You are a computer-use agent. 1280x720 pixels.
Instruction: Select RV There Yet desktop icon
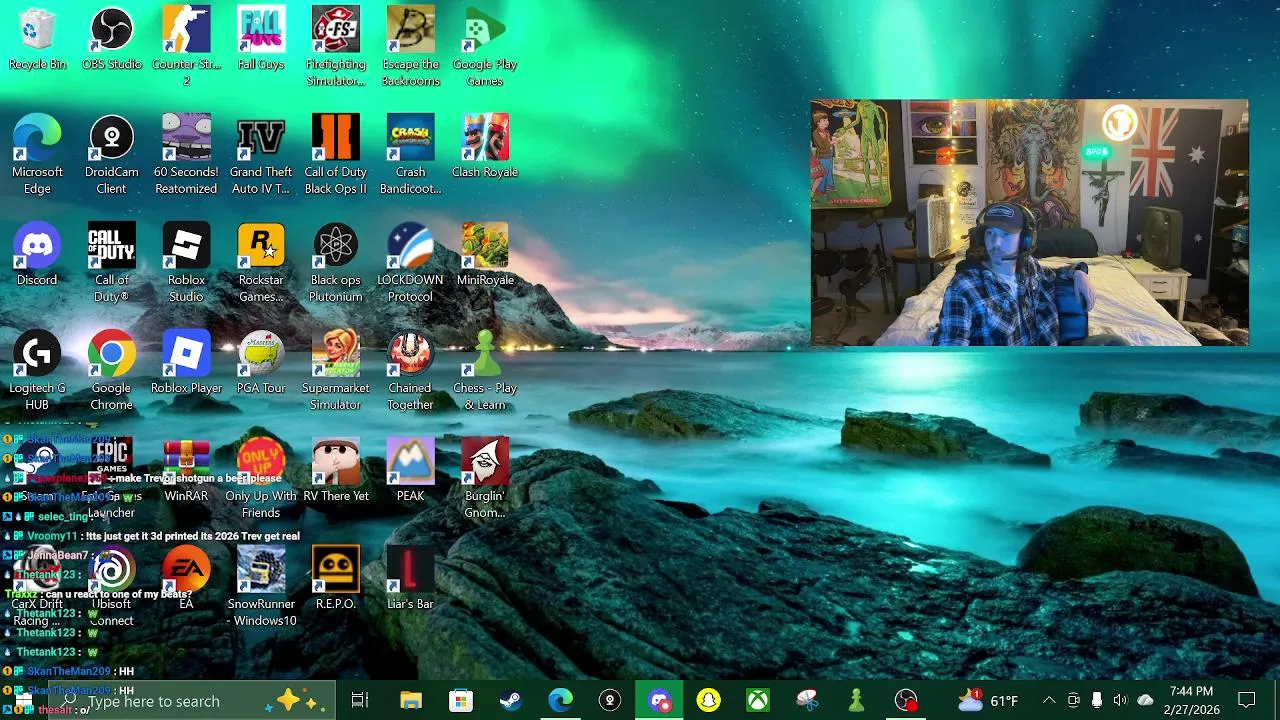click(x=336, y=471)
